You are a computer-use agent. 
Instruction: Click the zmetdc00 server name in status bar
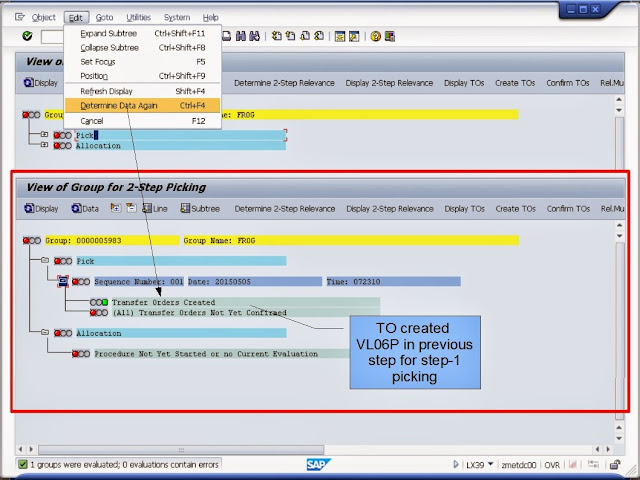tap(518, 465)
